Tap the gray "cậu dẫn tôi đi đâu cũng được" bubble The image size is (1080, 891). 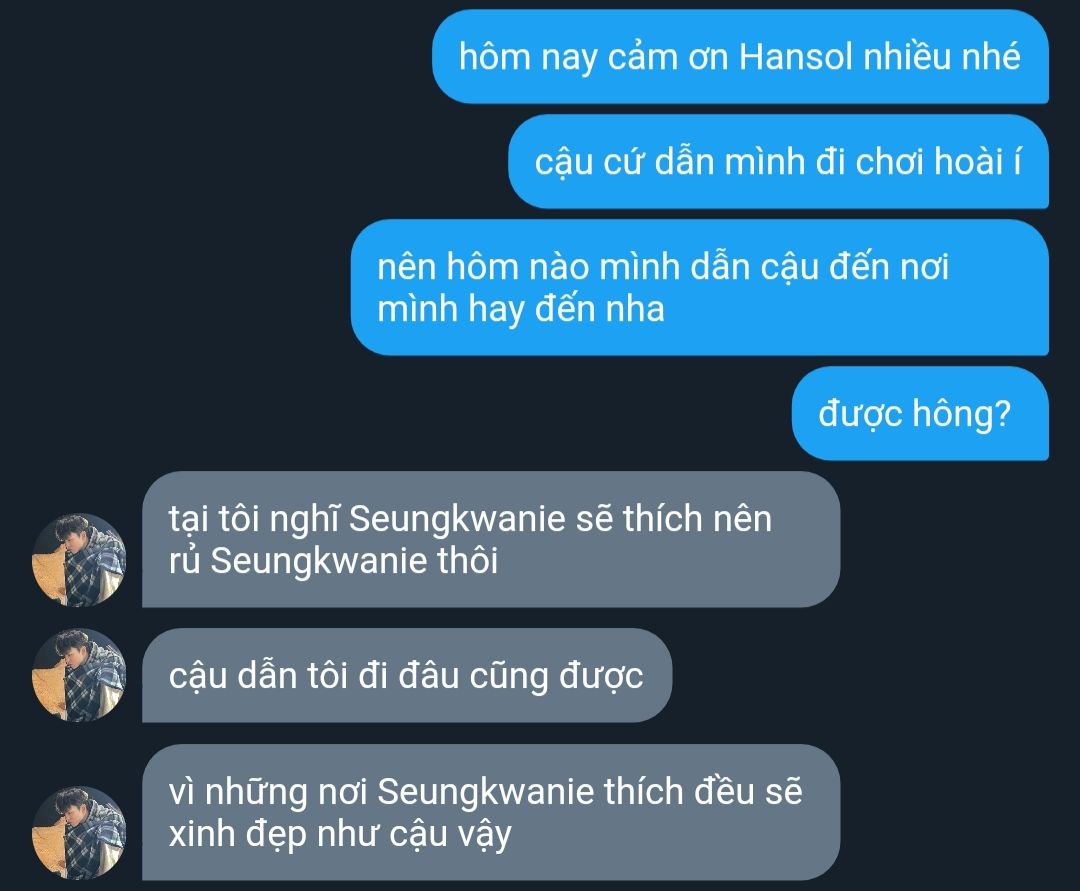pos(407,675)
